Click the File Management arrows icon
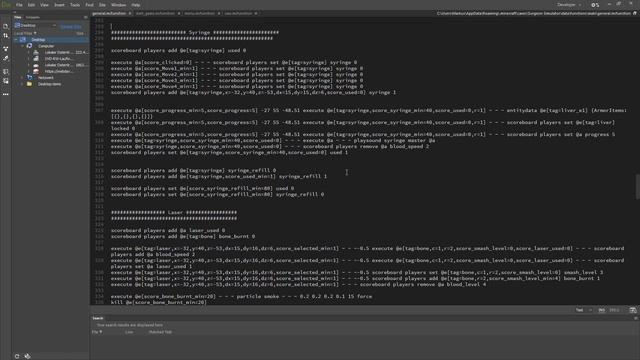Viewport: 640px width, 360px height. [6, 36]
